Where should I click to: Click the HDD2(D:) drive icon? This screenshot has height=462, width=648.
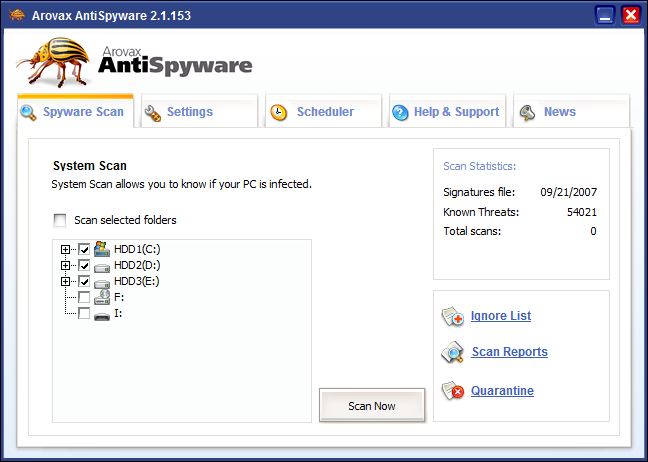[x=102, y=267]
